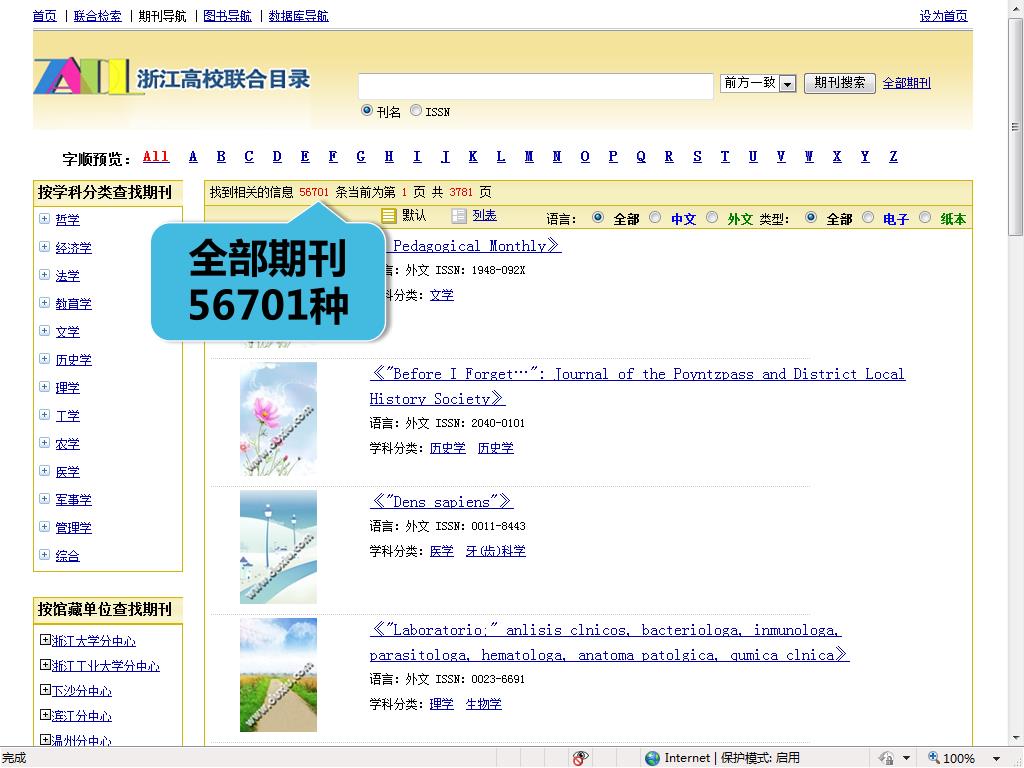Open 农学 category link
Screen dimensions: 1024x768
tap(67, 443)
